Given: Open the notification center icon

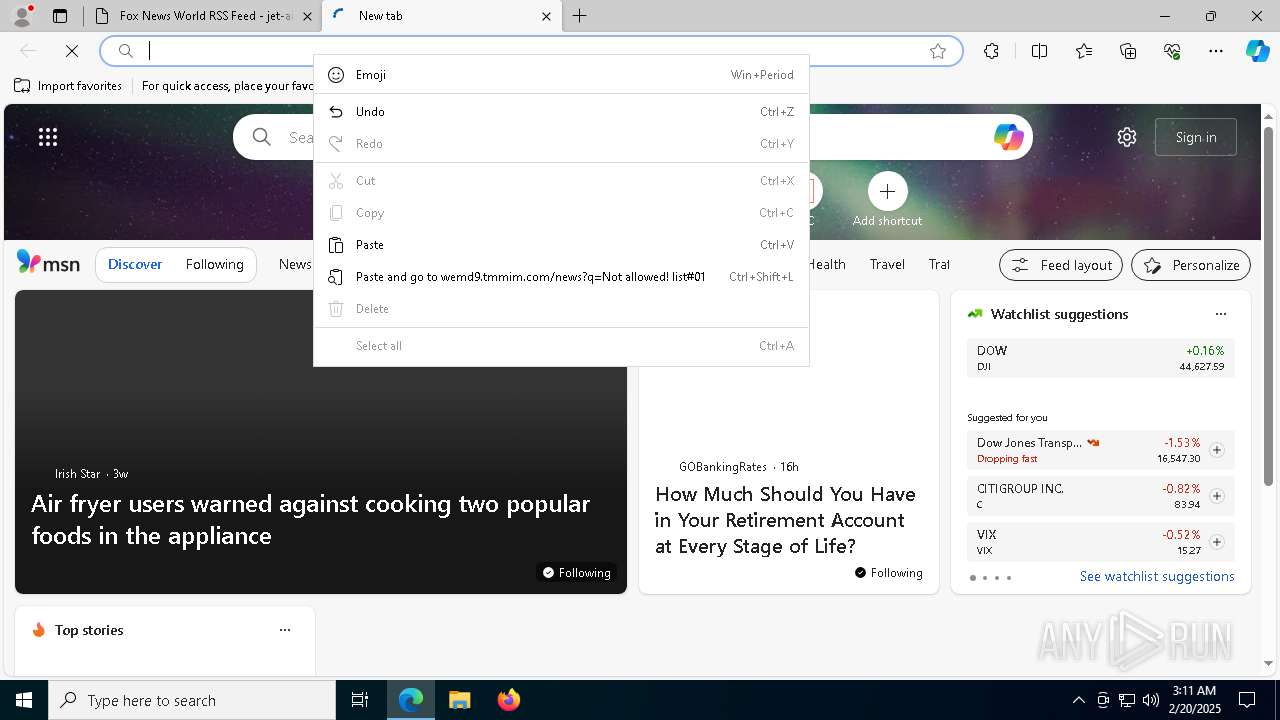Looking at the screenshot, I should pyautogui.click(x=1247, y=700).
